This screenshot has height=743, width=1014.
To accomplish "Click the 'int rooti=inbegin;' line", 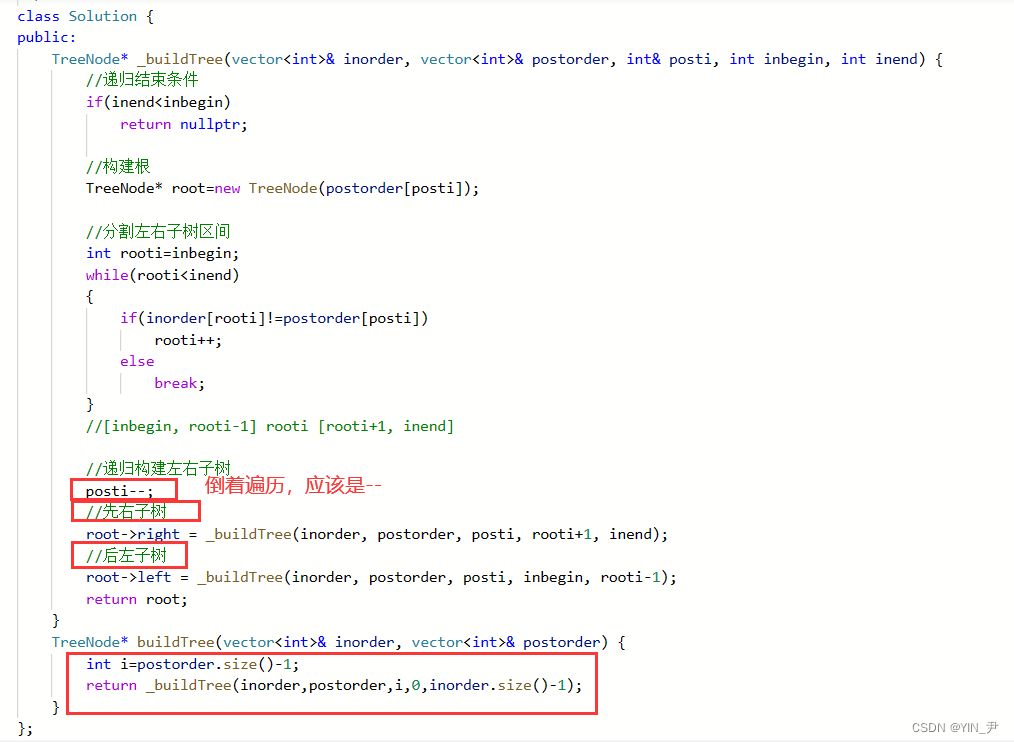I will (x=162, y=253).
